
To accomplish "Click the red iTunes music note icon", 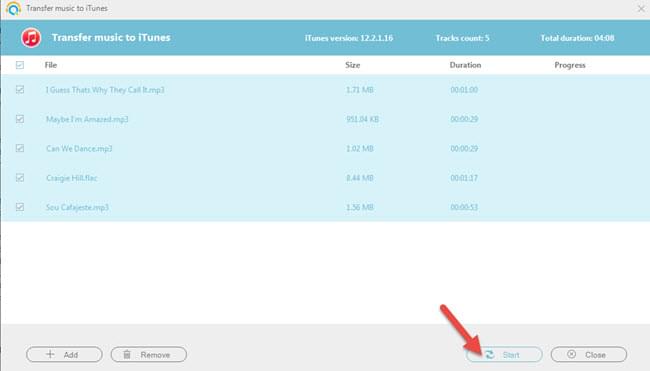I will (31, 38).
